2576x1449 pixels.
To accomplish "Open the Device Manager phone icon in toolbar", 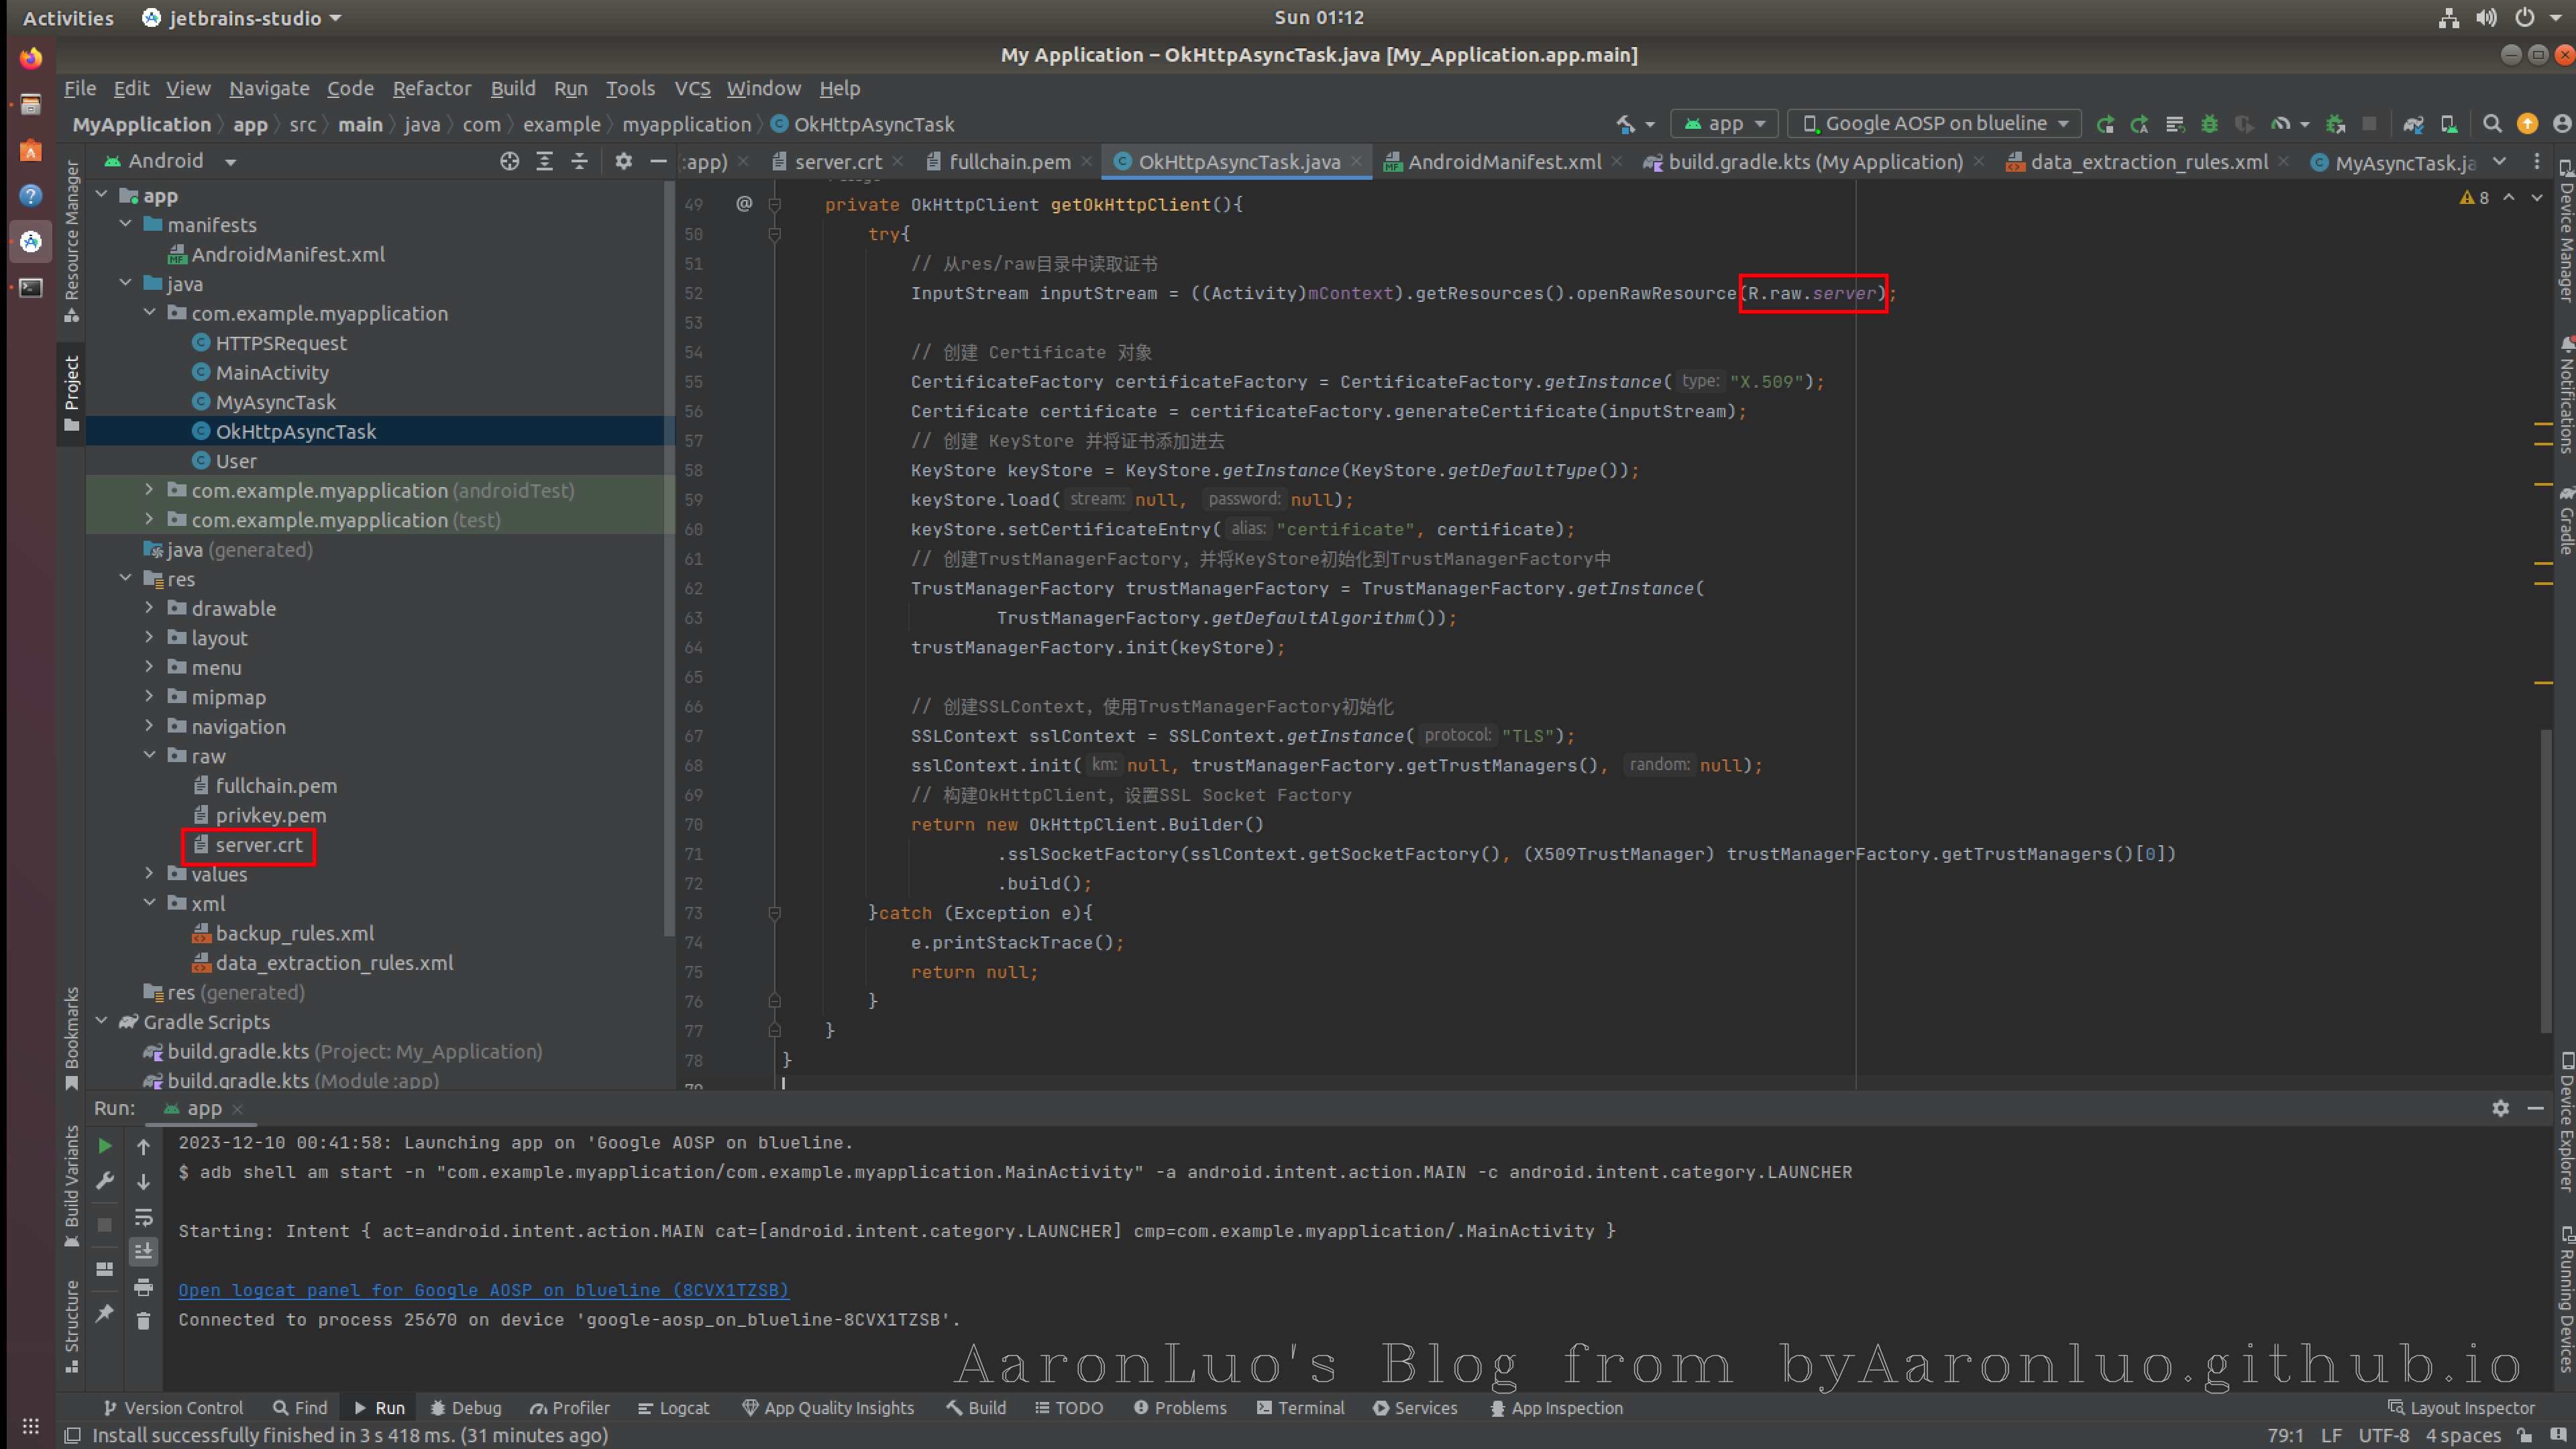I will pyautogui.click(x=2448, y=124).
